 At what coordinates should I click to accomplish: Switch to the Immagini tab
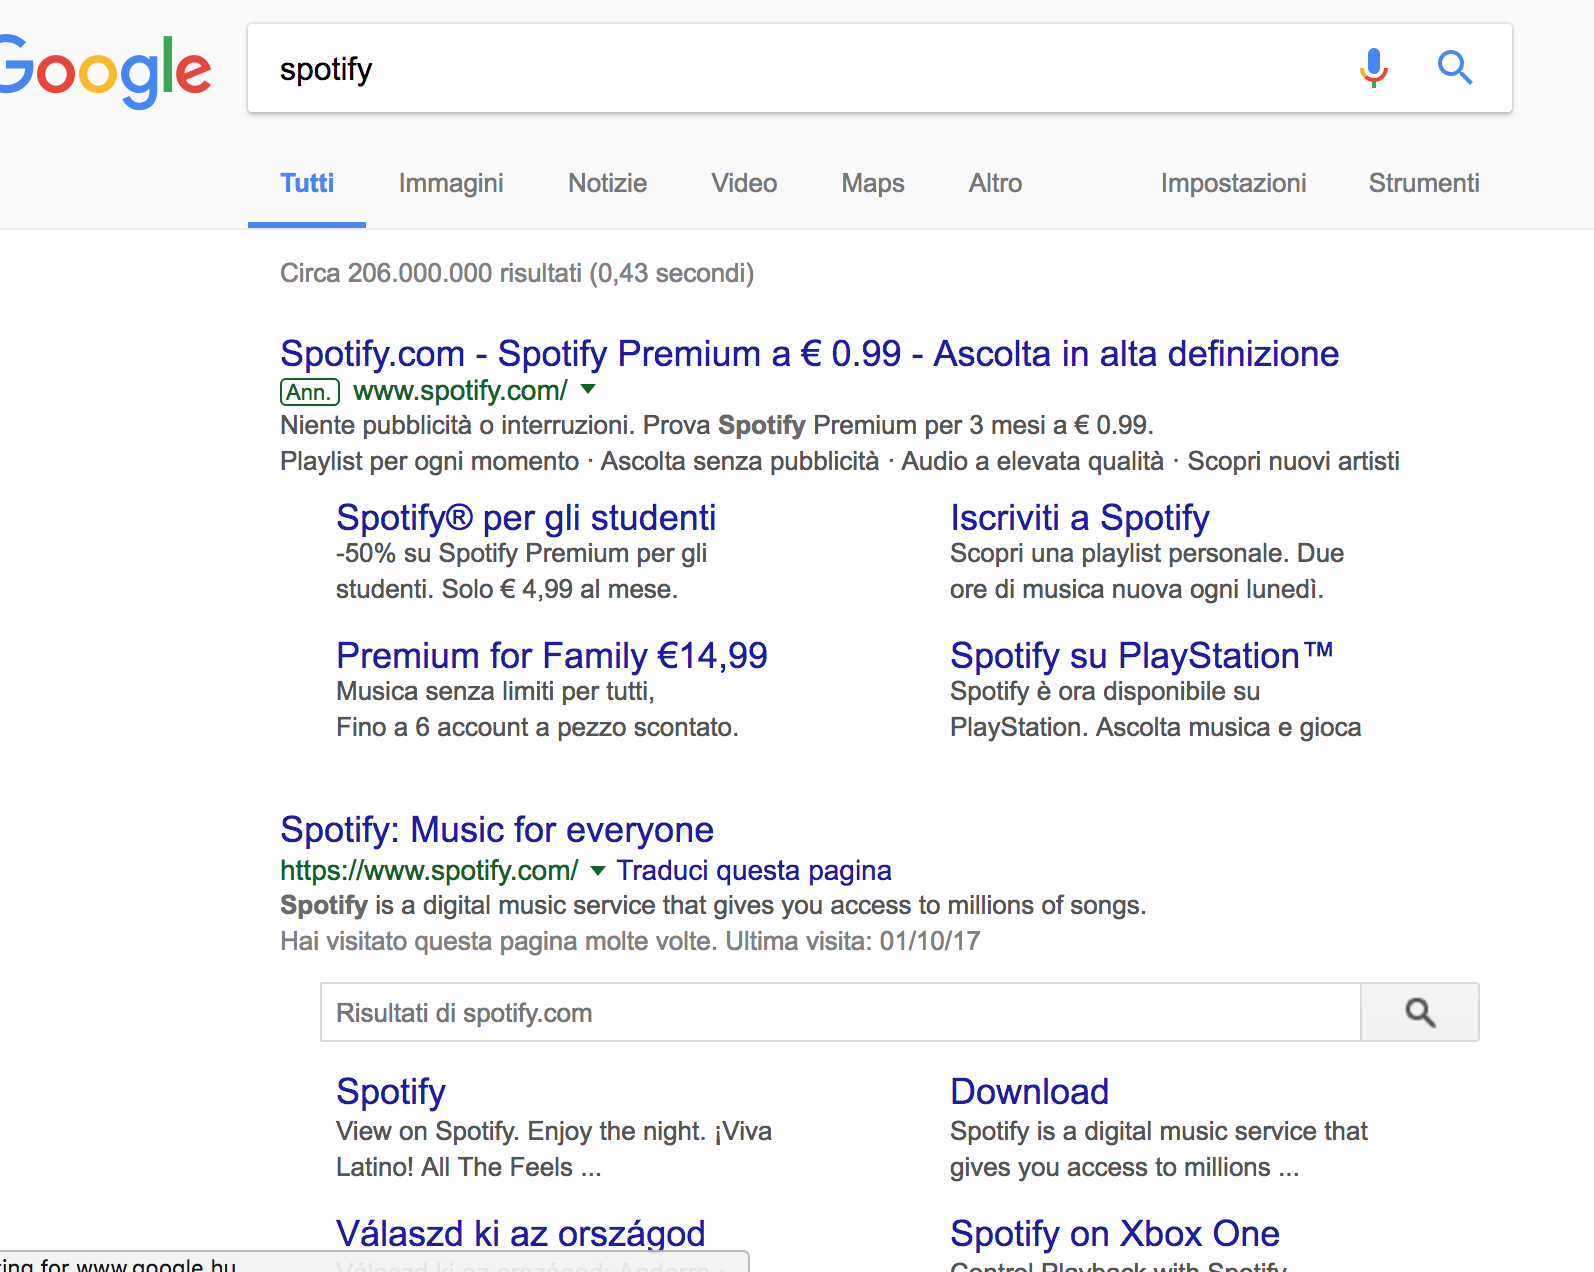(x=451, y=183)
